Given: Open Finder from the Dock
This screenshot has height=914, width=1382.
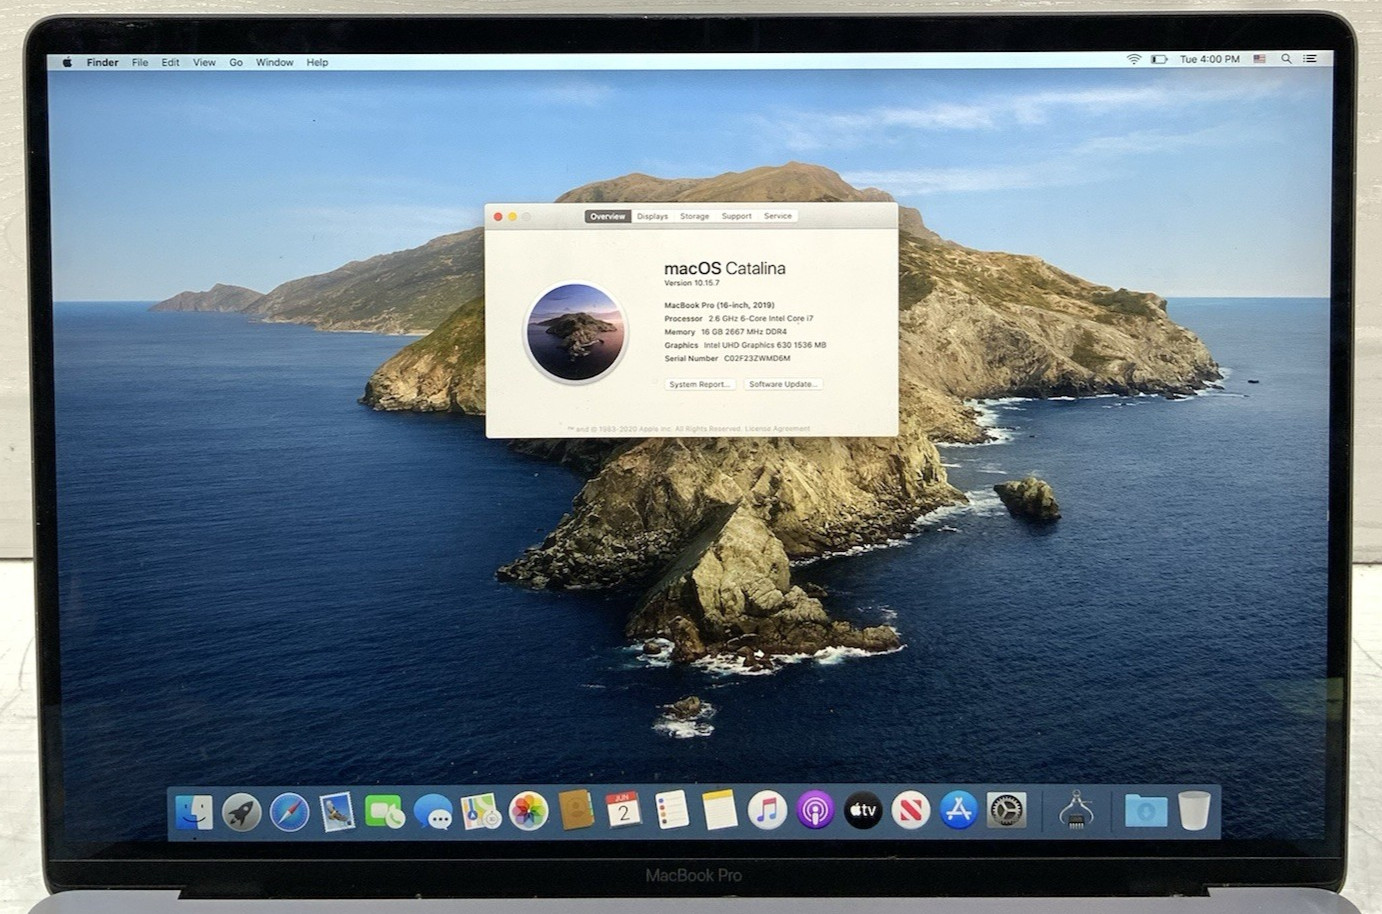Looking at the screenshot, I should pos(193,811).
